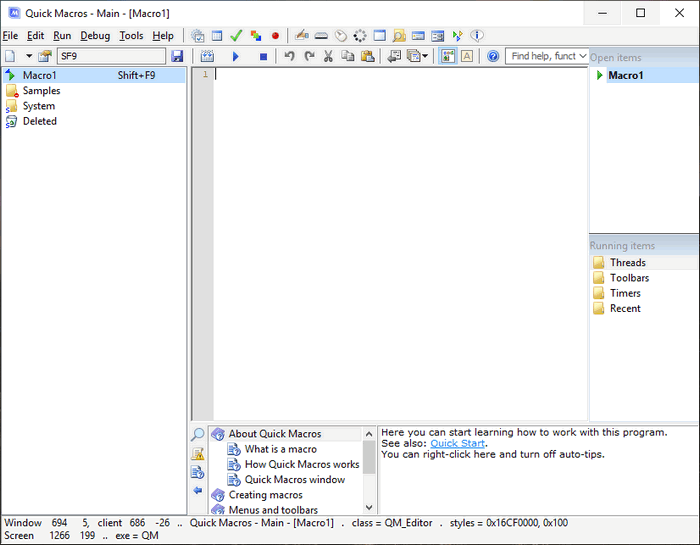Stop the macro with the blue square icon
Viewport: 700px width, 545px height.
click(x=263, y=57)
